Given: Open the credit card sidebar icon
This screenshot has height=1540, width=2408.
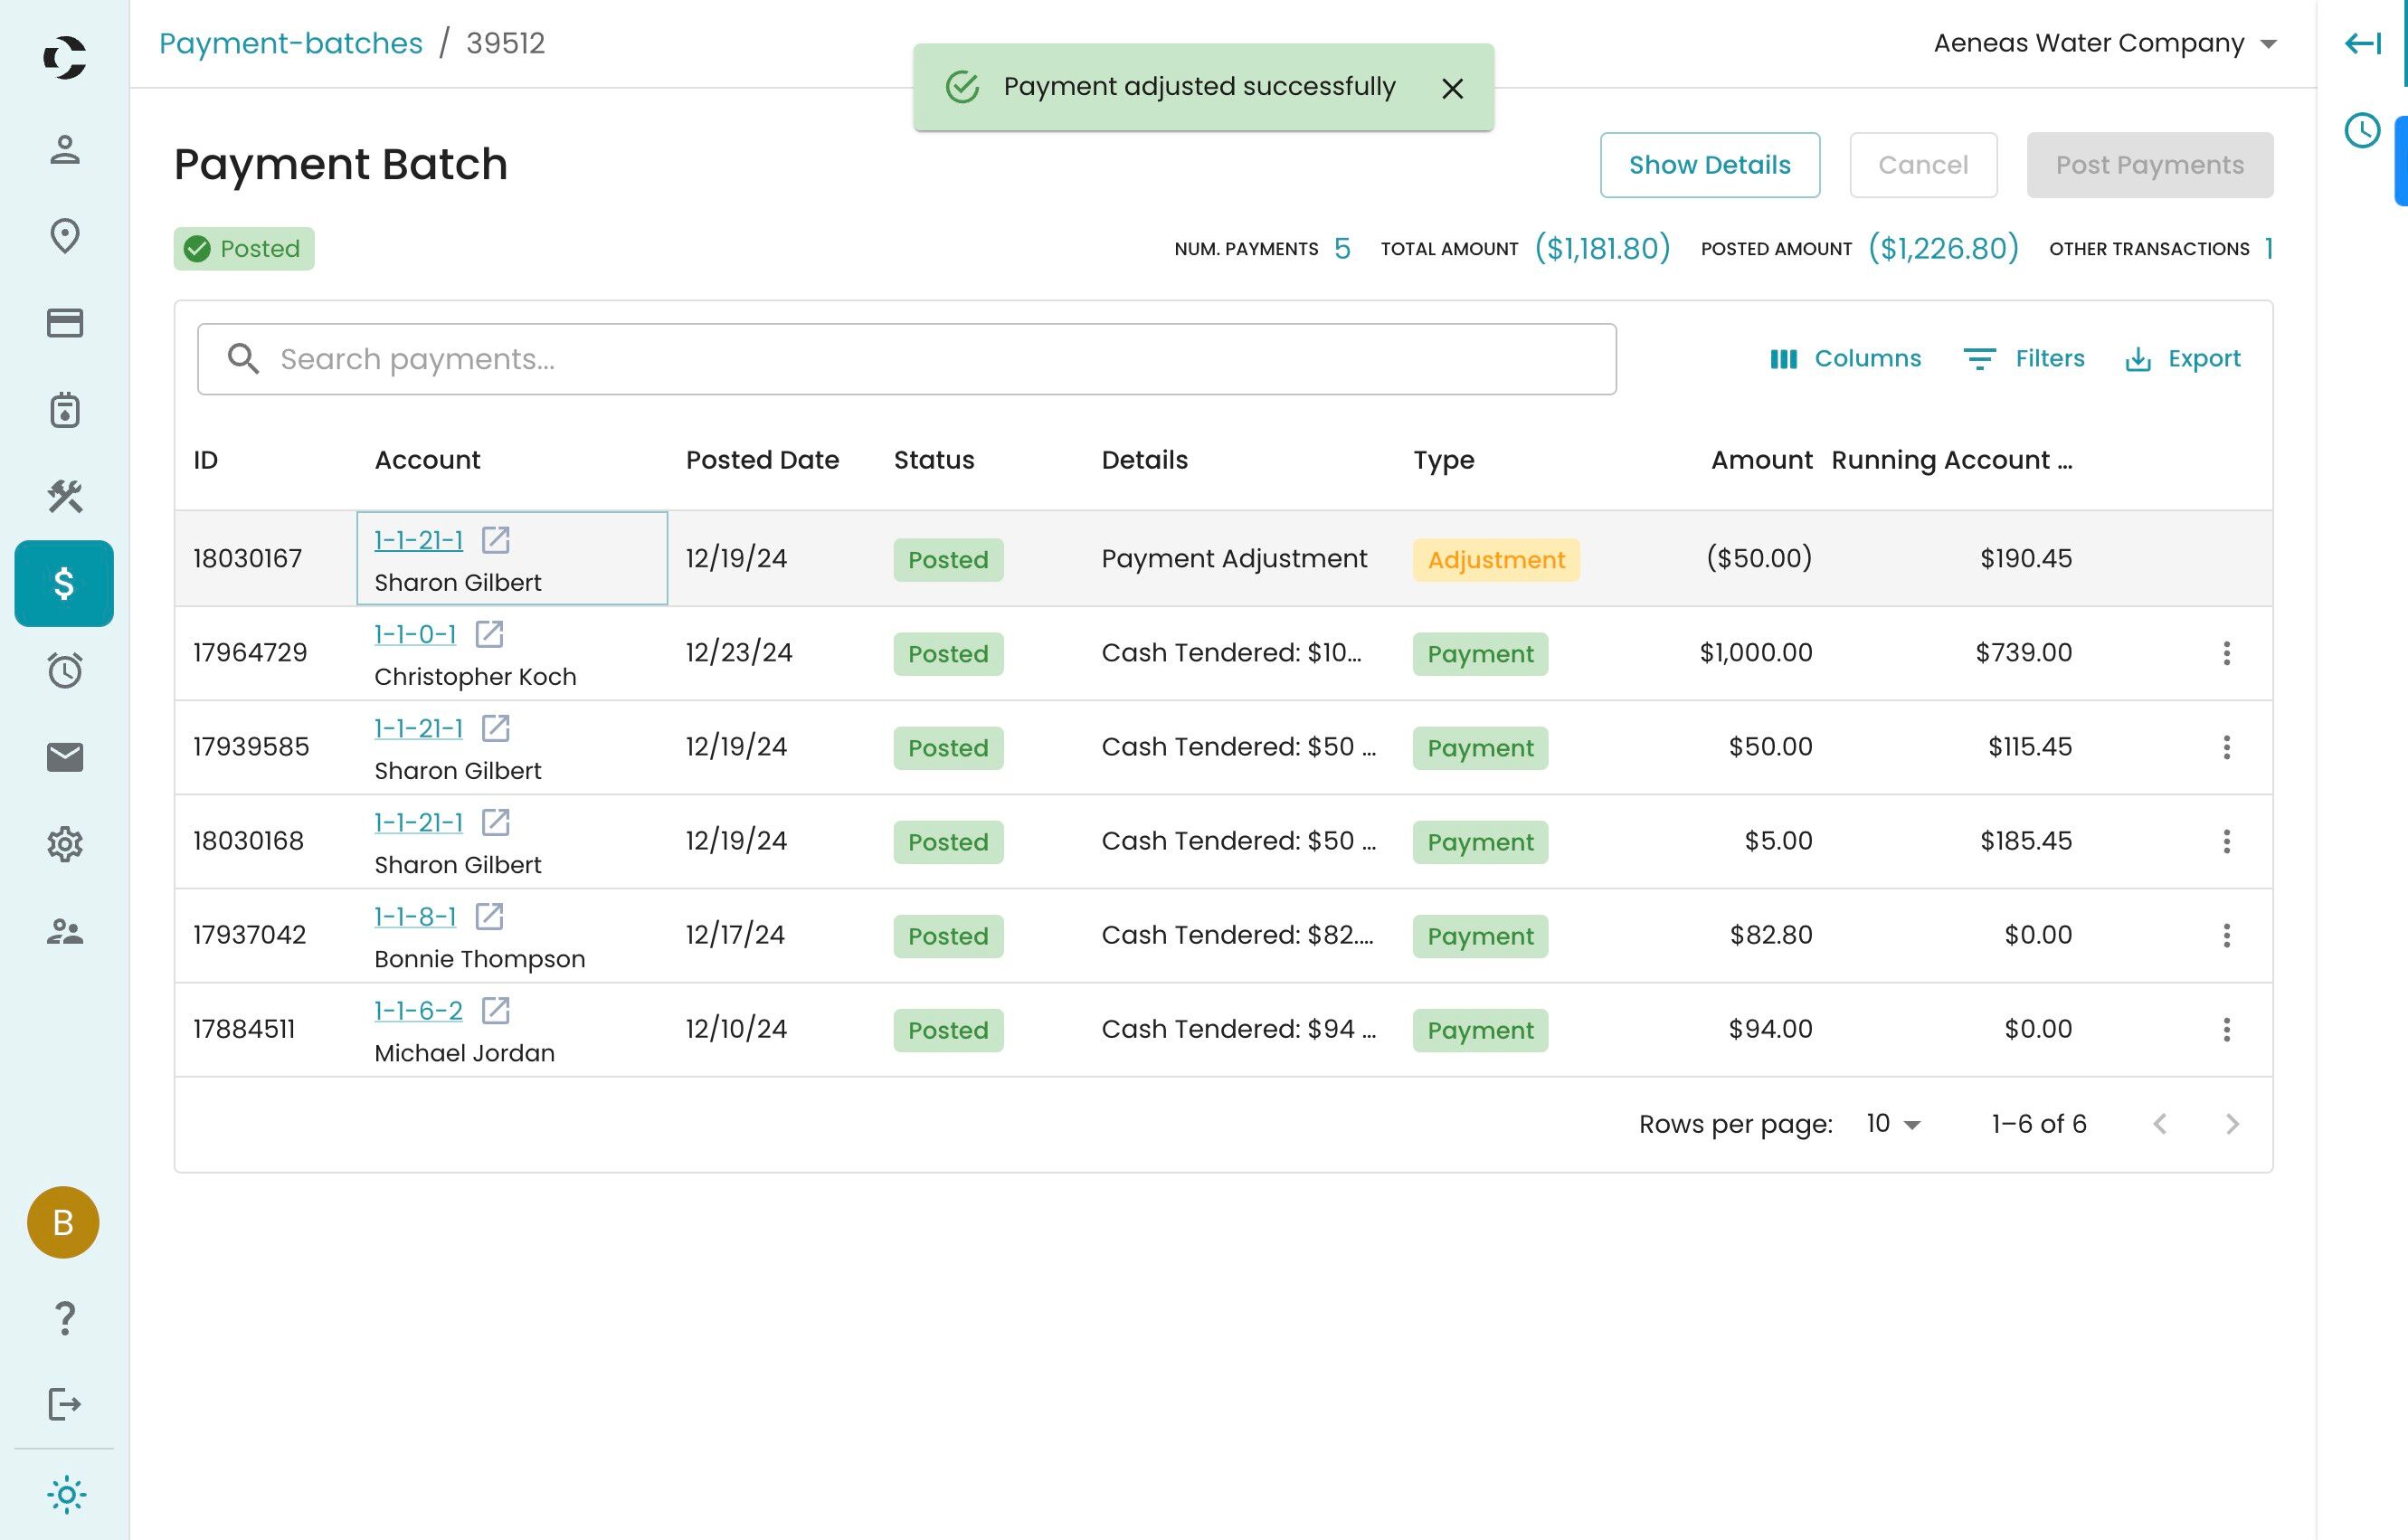Looking at the screenshot, I should (x=65, y=323).
